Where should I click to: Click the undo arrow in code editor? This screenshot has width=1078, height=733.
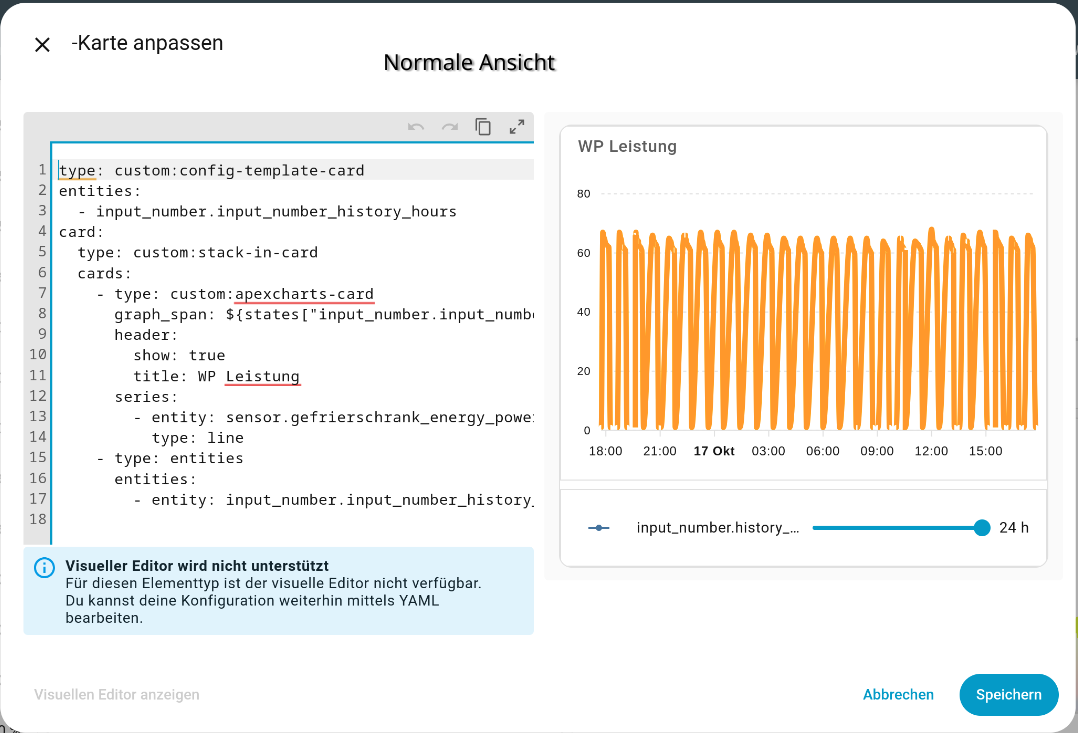pyautogui.click(x=416, y=127)
